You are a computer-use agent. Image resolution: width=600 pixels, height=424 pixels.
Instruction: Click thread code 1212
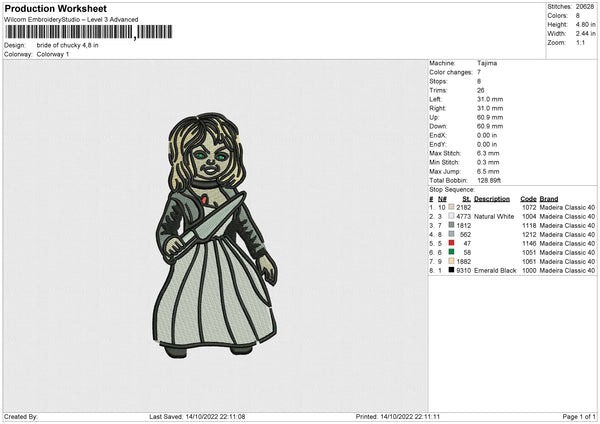(529, 235)
